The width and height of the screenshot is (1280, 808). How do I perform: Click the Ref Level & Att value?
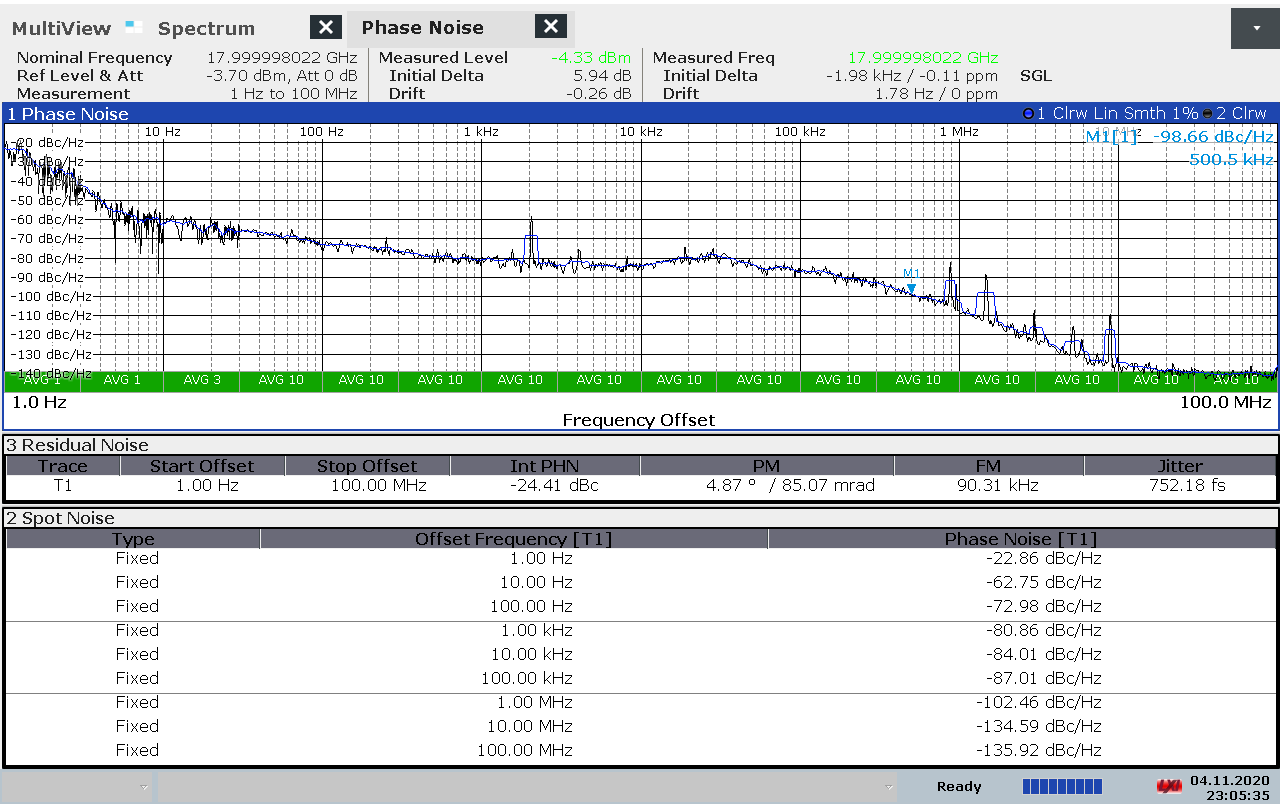[x=282, y=76]
